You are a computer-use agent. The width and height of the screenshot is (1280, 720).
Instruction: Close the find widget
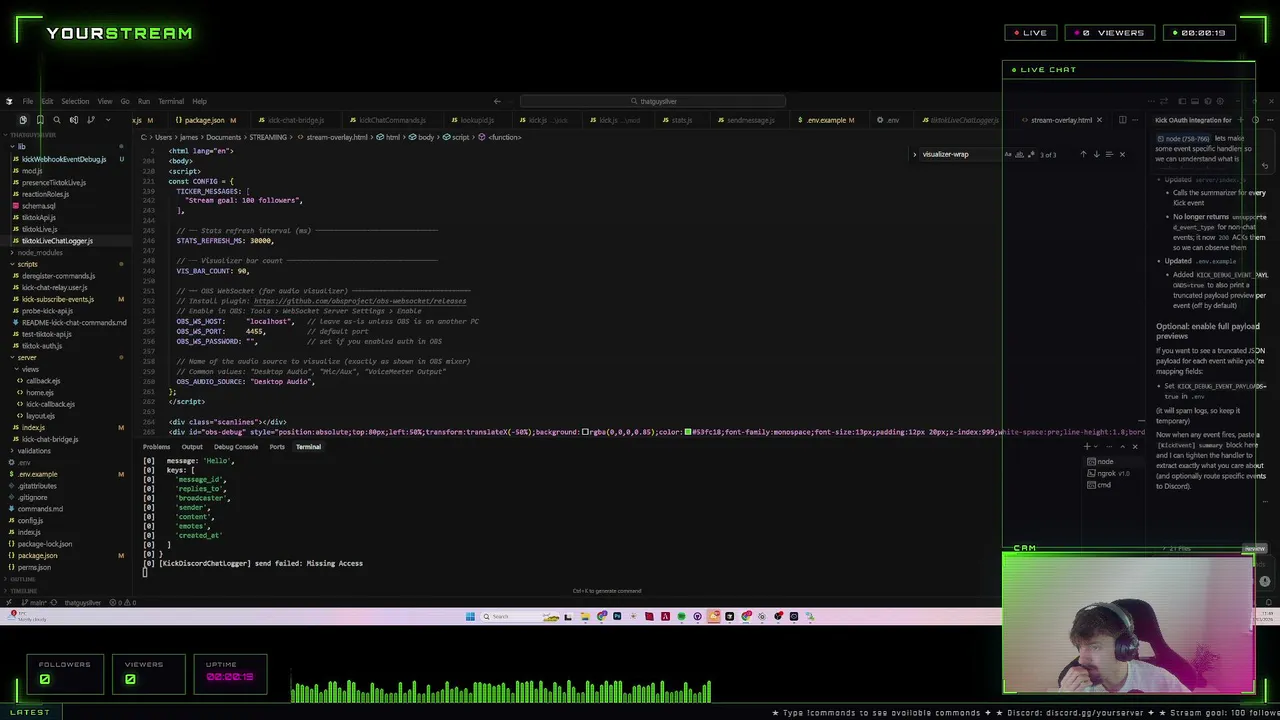point(1122,154)
